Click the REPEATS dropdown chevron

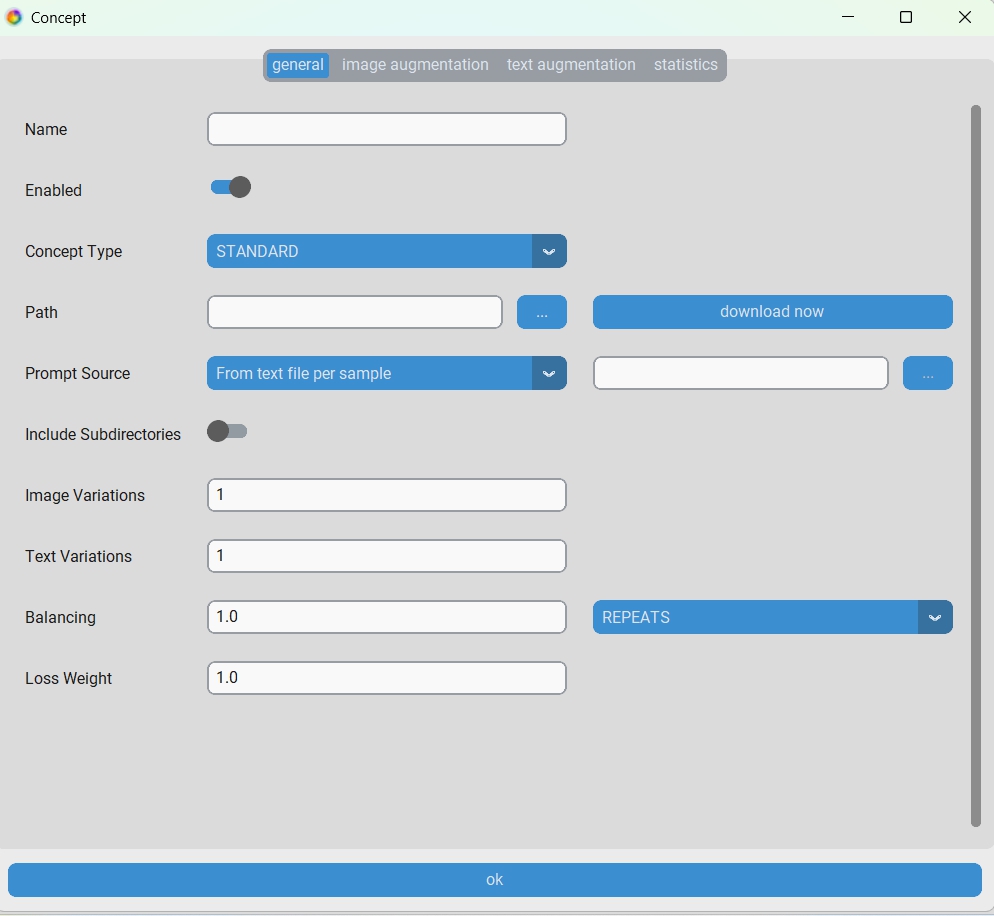tap(935, 617)
